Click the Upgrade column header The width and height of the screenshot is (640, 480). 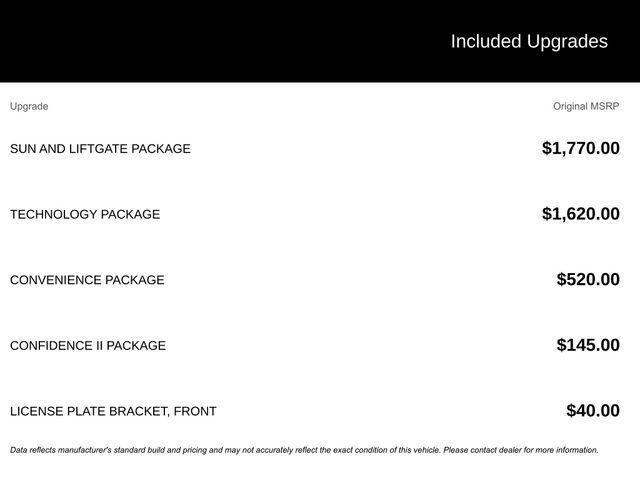pyautogui.click(x=29, y=106)
